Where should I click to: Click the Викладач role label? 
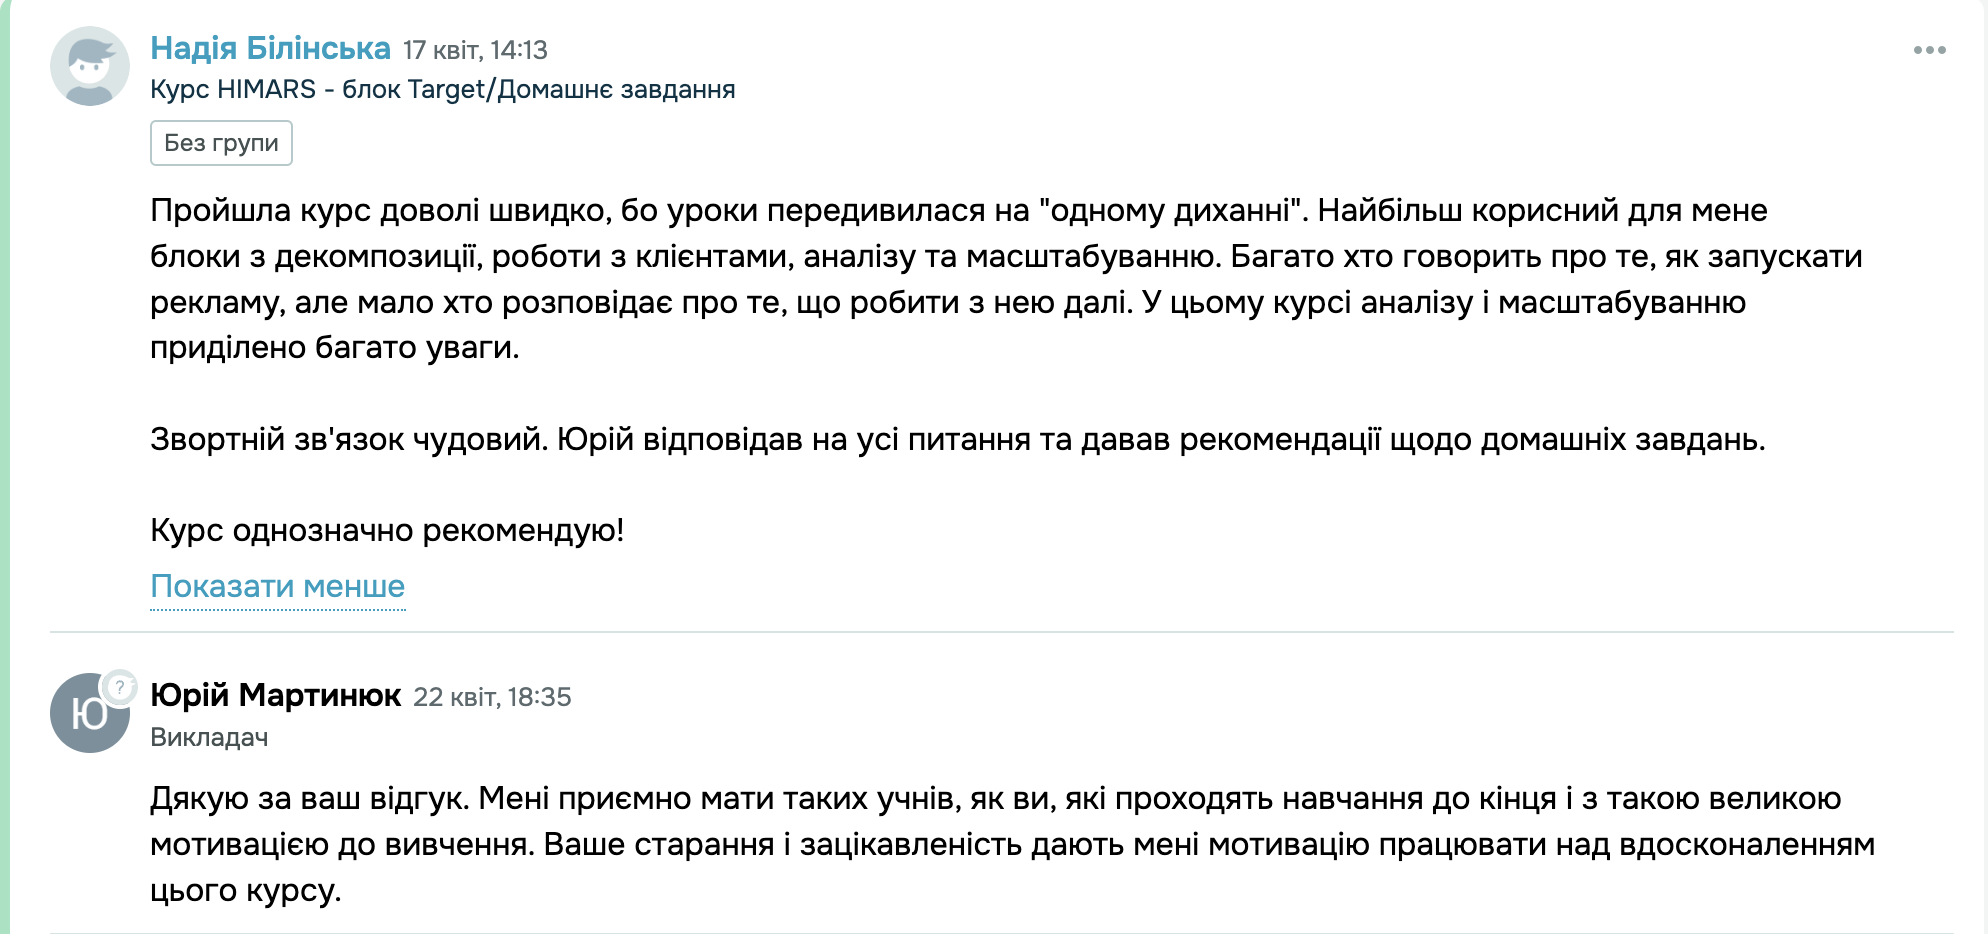pyautogui.click(x=209, y=738)
